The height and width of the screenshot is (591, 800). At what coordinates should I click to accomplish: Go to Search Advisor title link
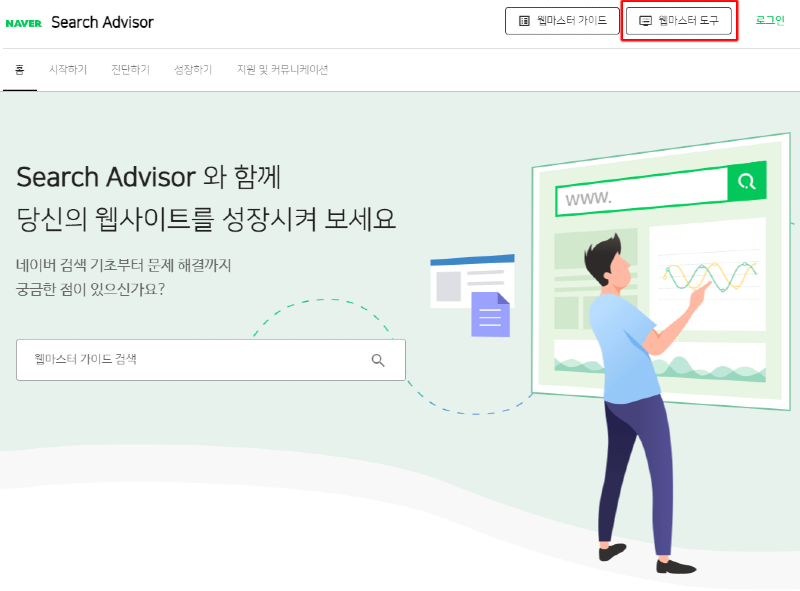coord(102,22)
